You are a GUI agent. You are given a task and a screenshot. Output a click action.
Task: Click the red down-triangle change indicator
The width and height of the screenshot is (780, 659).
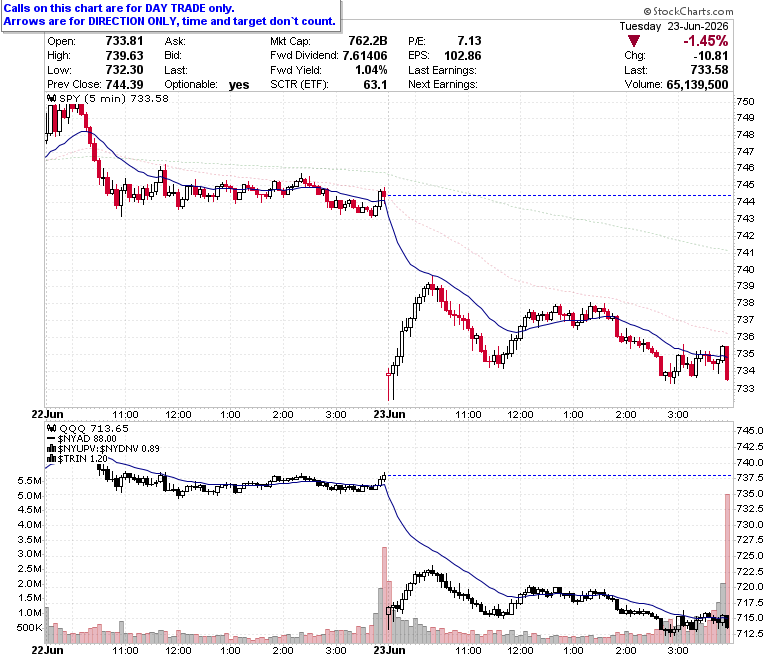coord(633,41)
